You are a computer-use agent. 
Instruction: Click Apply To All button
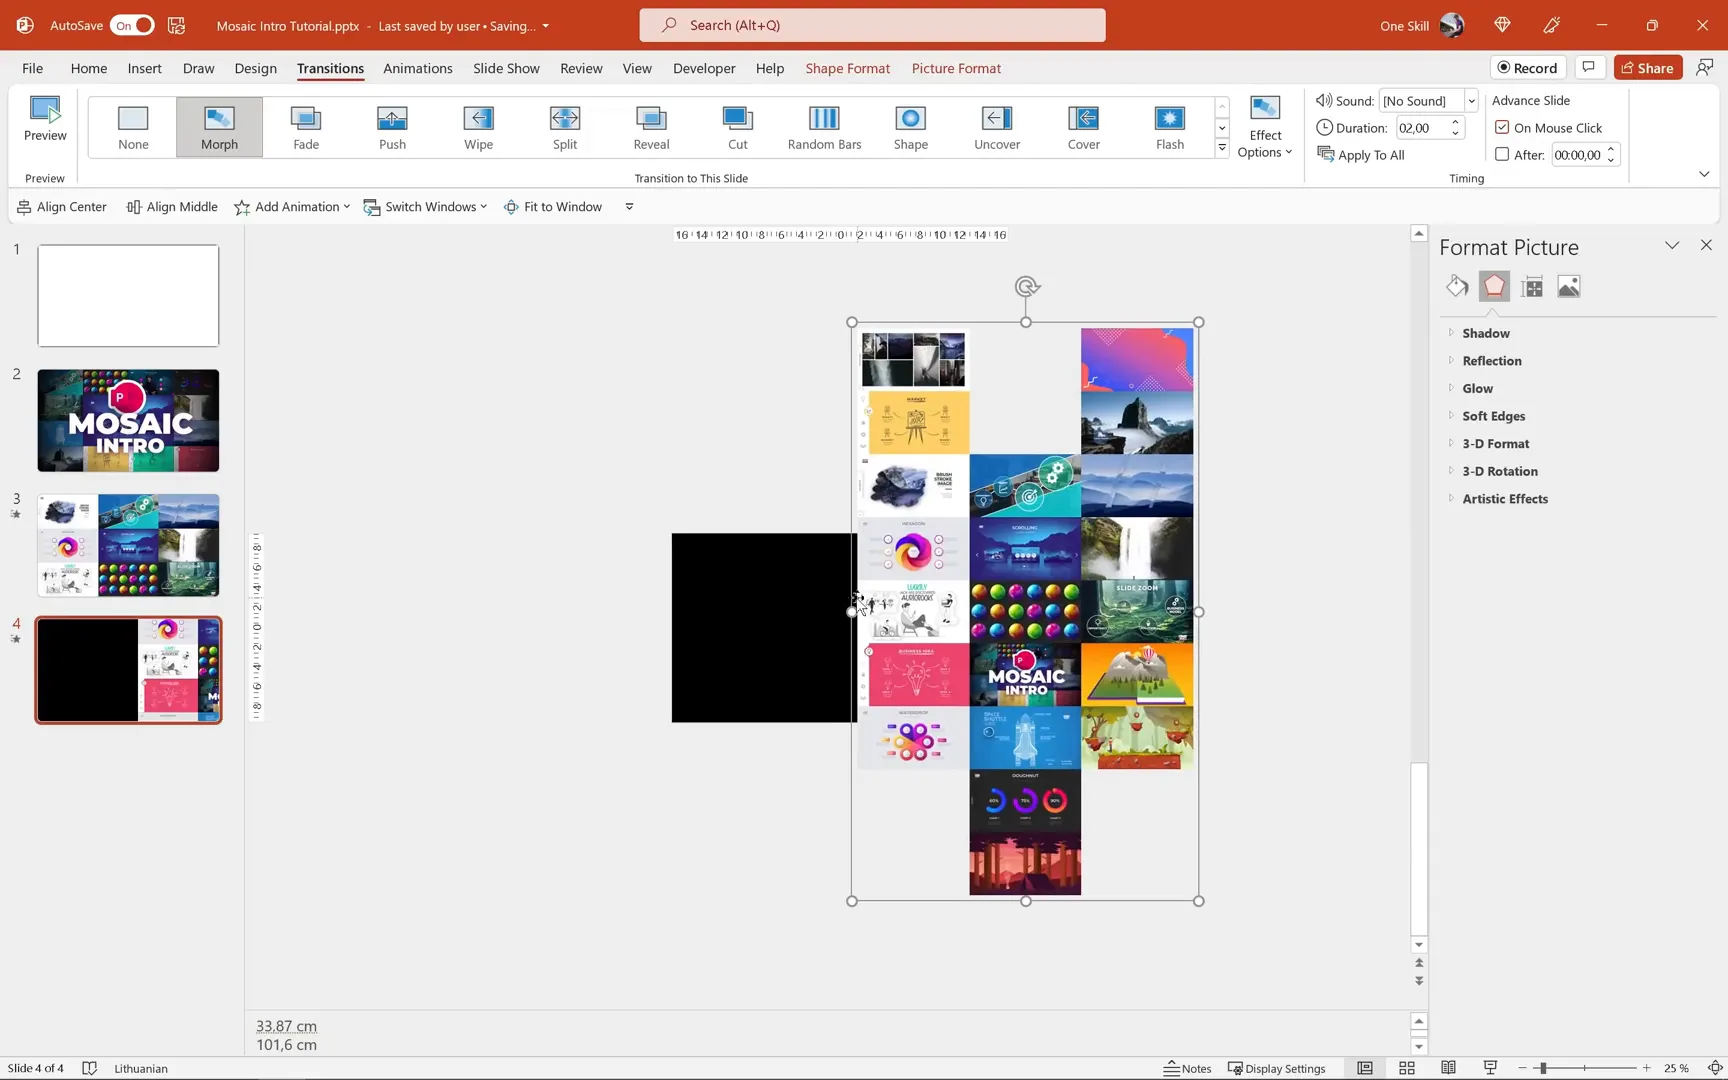1361,155
